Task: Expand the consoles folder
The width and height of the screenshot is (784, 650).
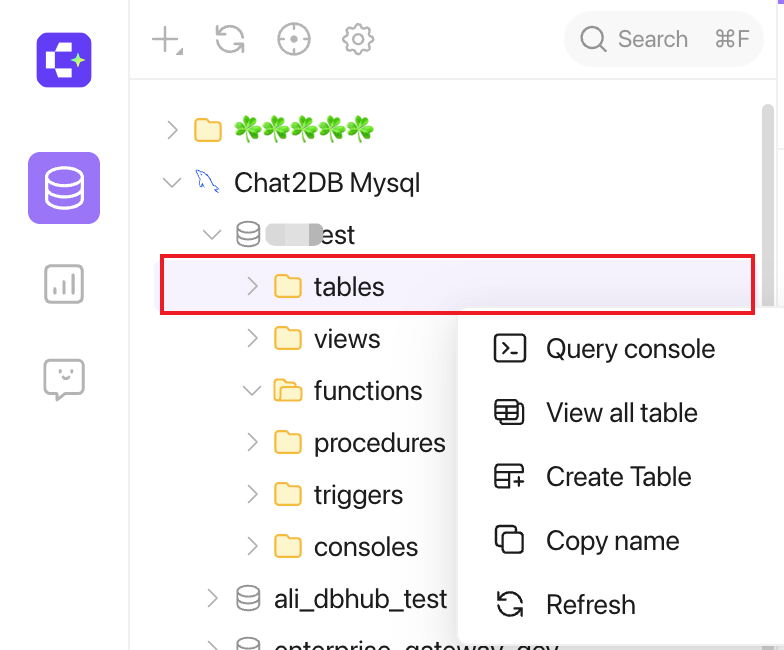Action: (252, 546)
